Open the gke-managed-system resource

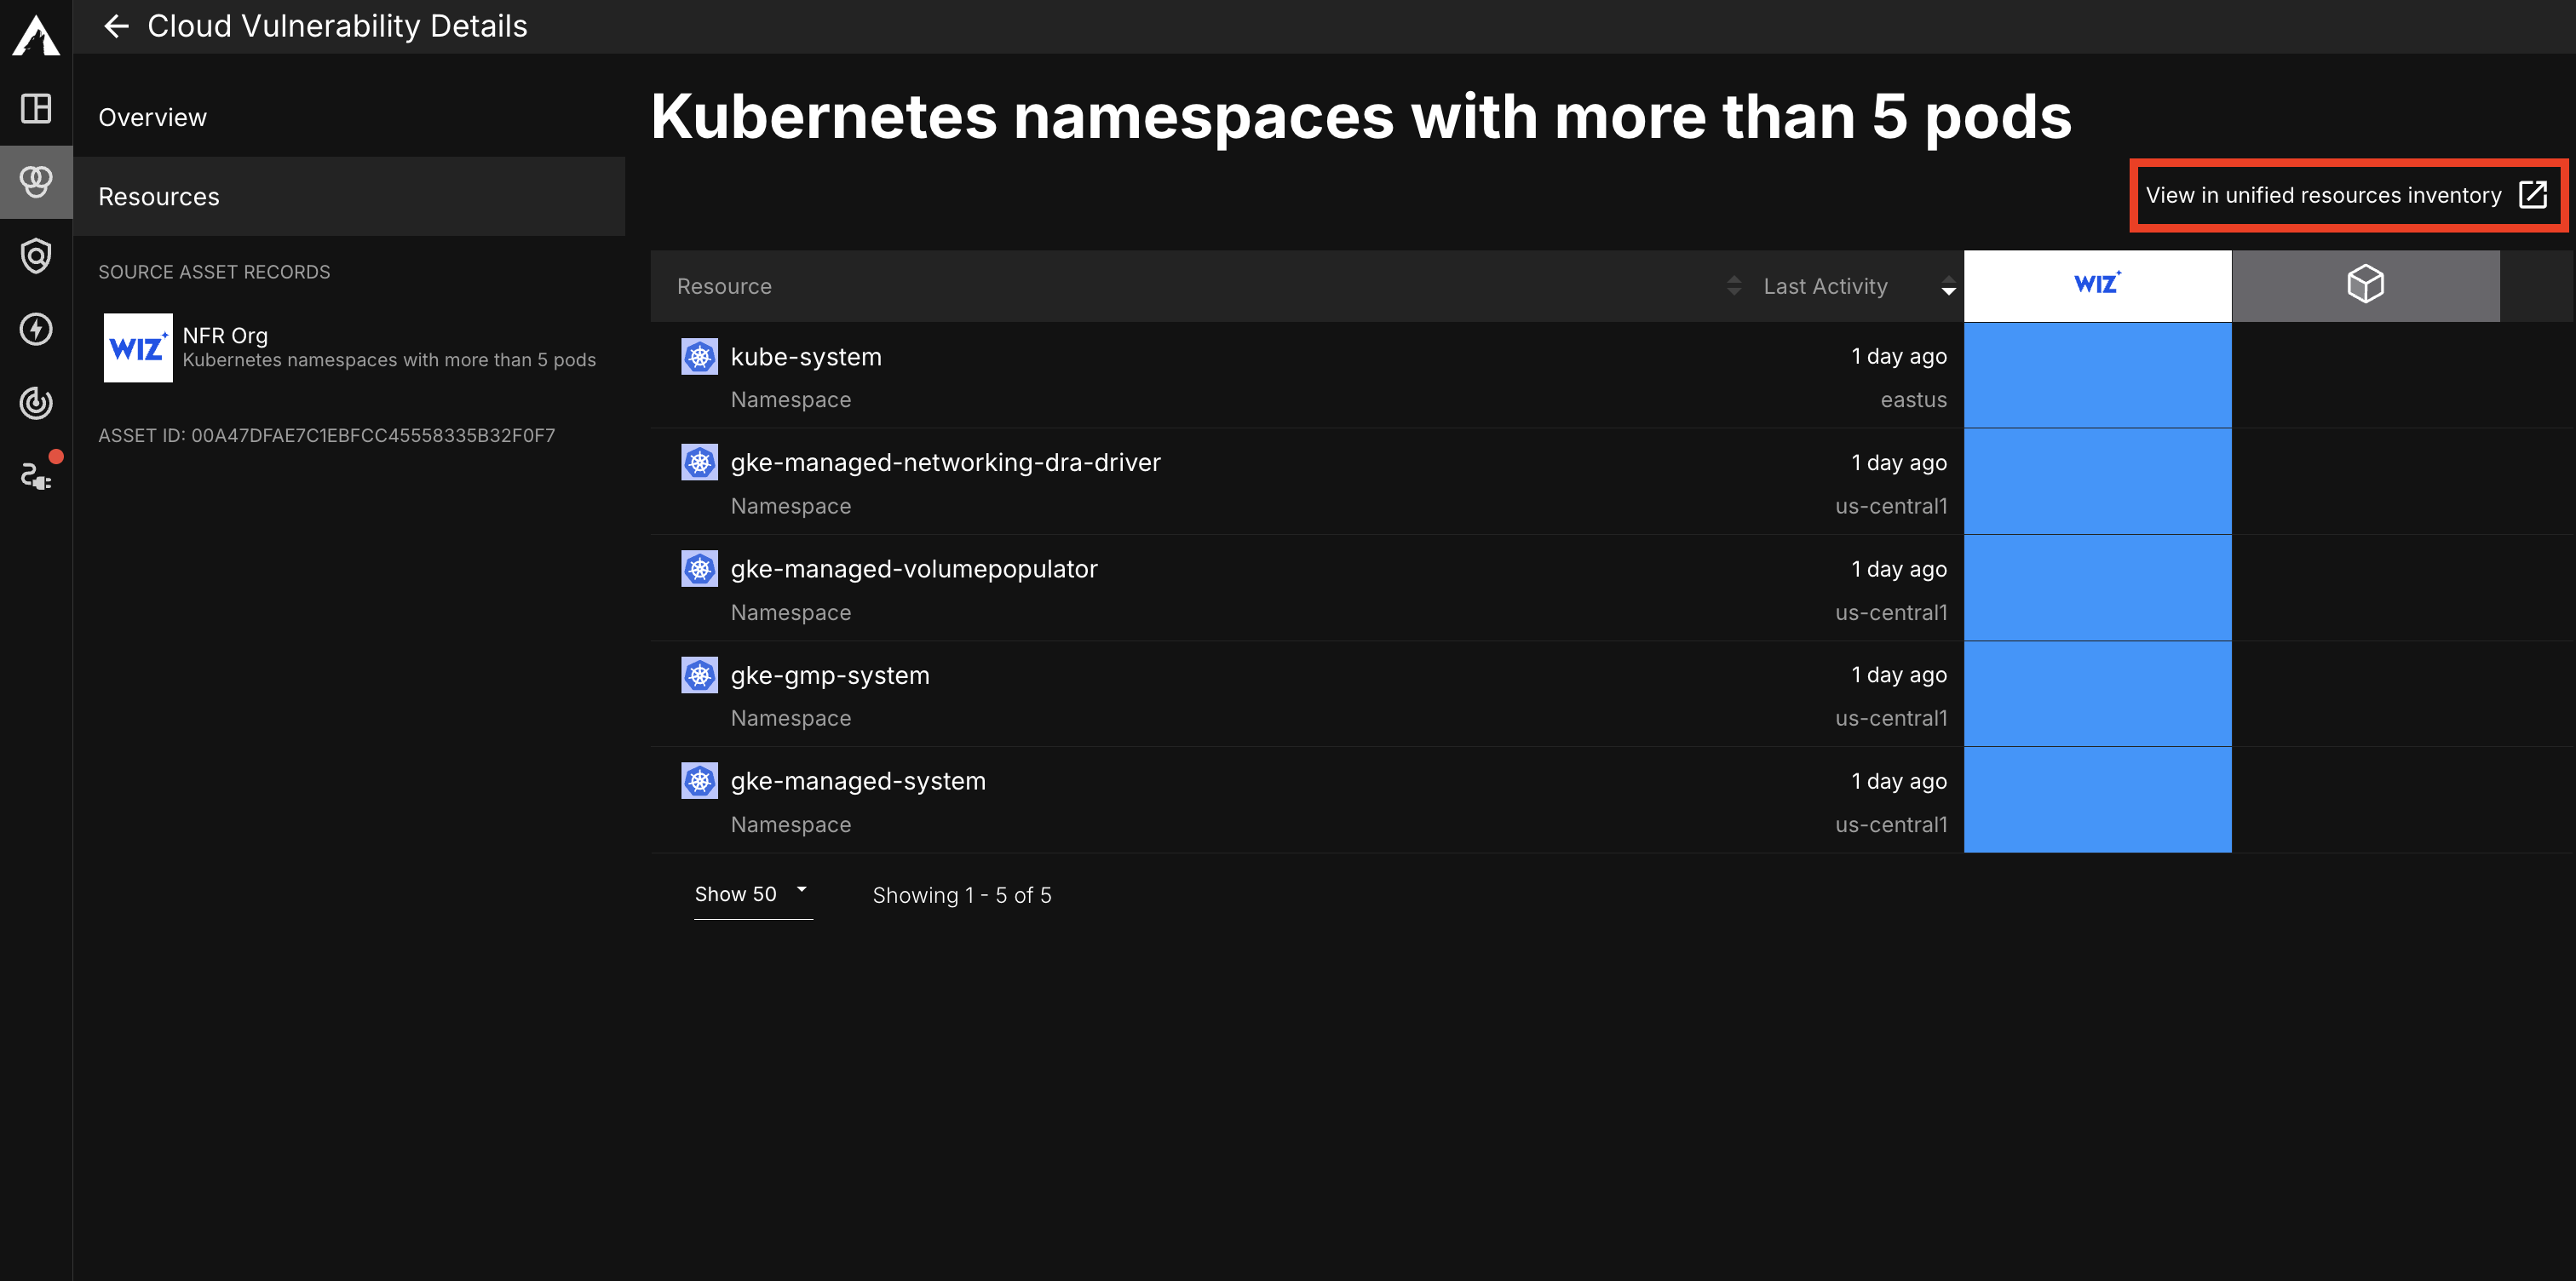858,781
